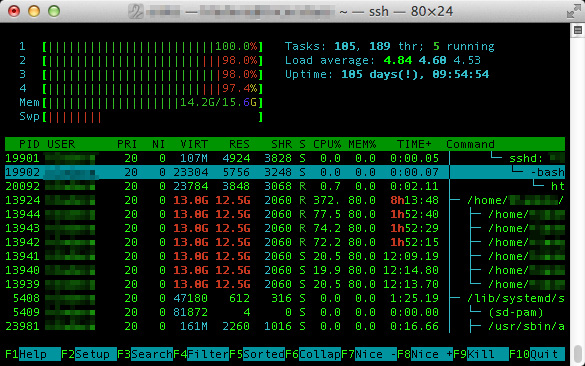Click the Mem bar showing 14.2G/15.6G
Screen dimensions: 585x366
[153, 103]
